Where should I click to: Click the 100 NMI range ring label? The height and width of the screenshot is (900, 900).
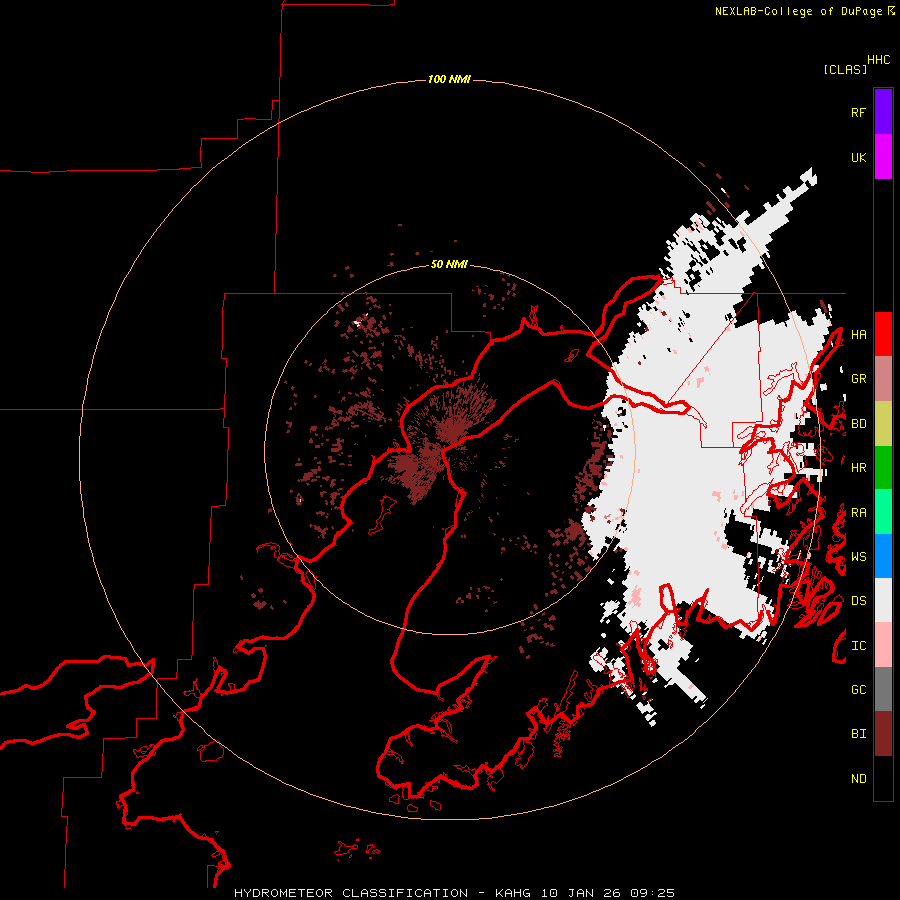coord(449,79)
